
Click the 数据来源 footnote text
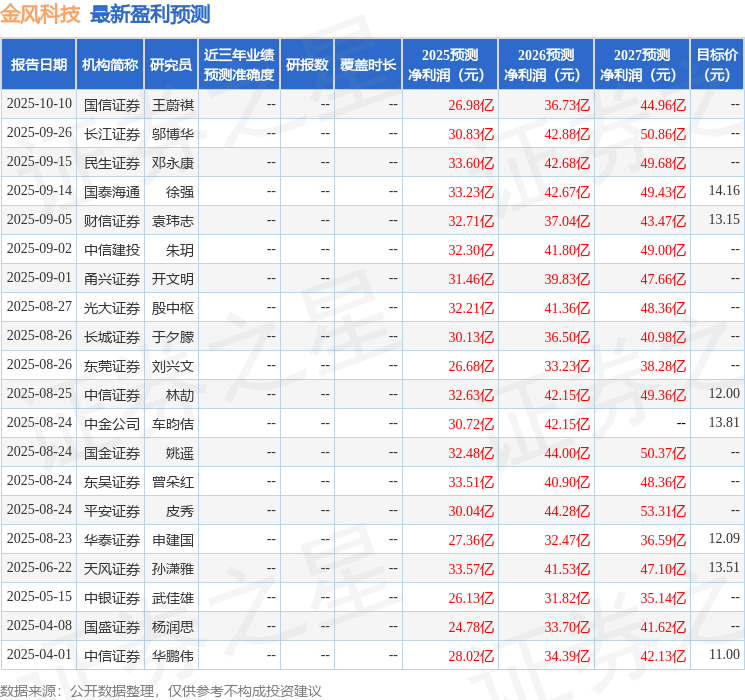coord(161,690)
